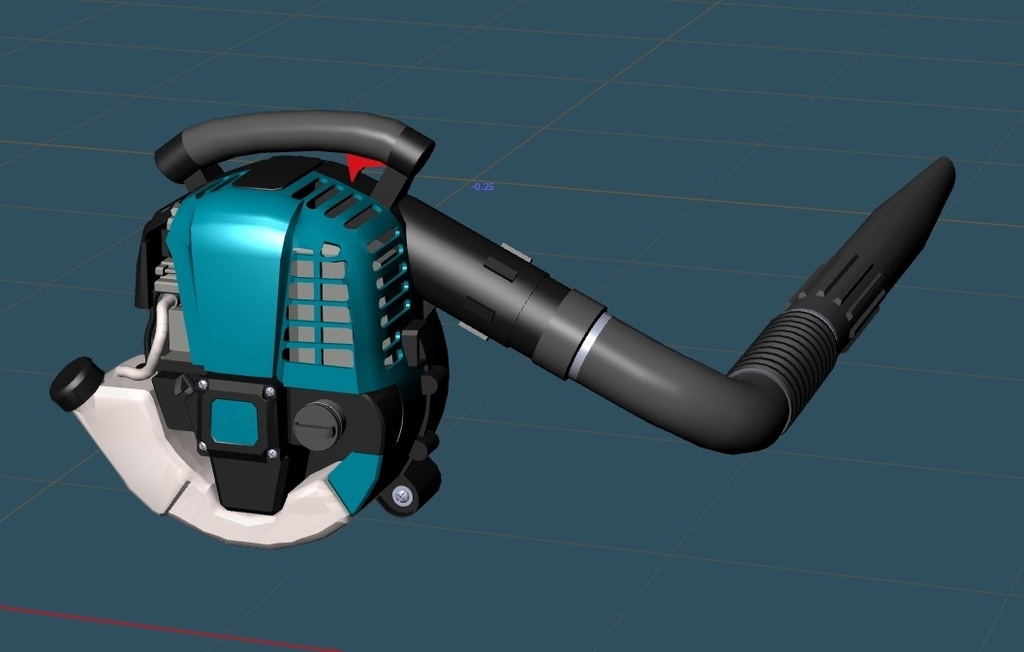Select the teal square air filter plate
The height and width of the screenshot is (652, 1024).
pyautogui.click(x=234, y=423)
